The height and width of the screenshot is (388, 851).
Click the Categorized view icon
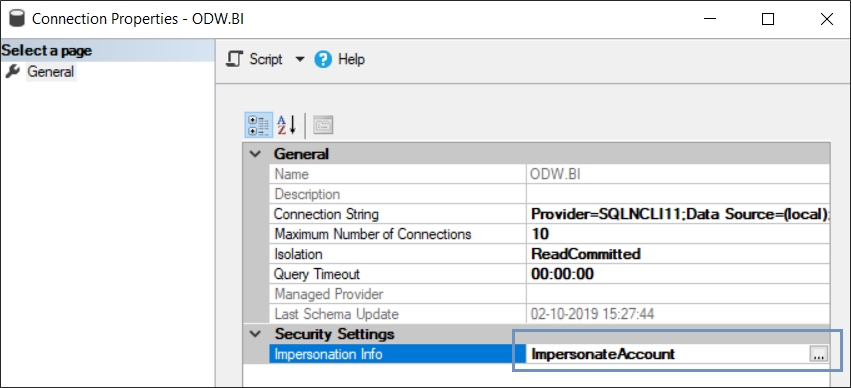(259, 125)
